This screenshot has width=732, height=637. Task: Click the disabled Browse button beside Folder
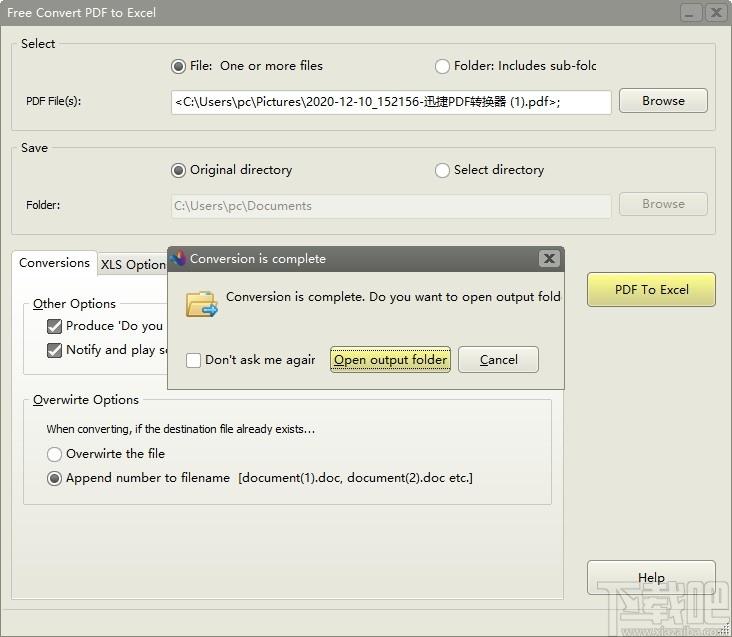tap(663, 204)
